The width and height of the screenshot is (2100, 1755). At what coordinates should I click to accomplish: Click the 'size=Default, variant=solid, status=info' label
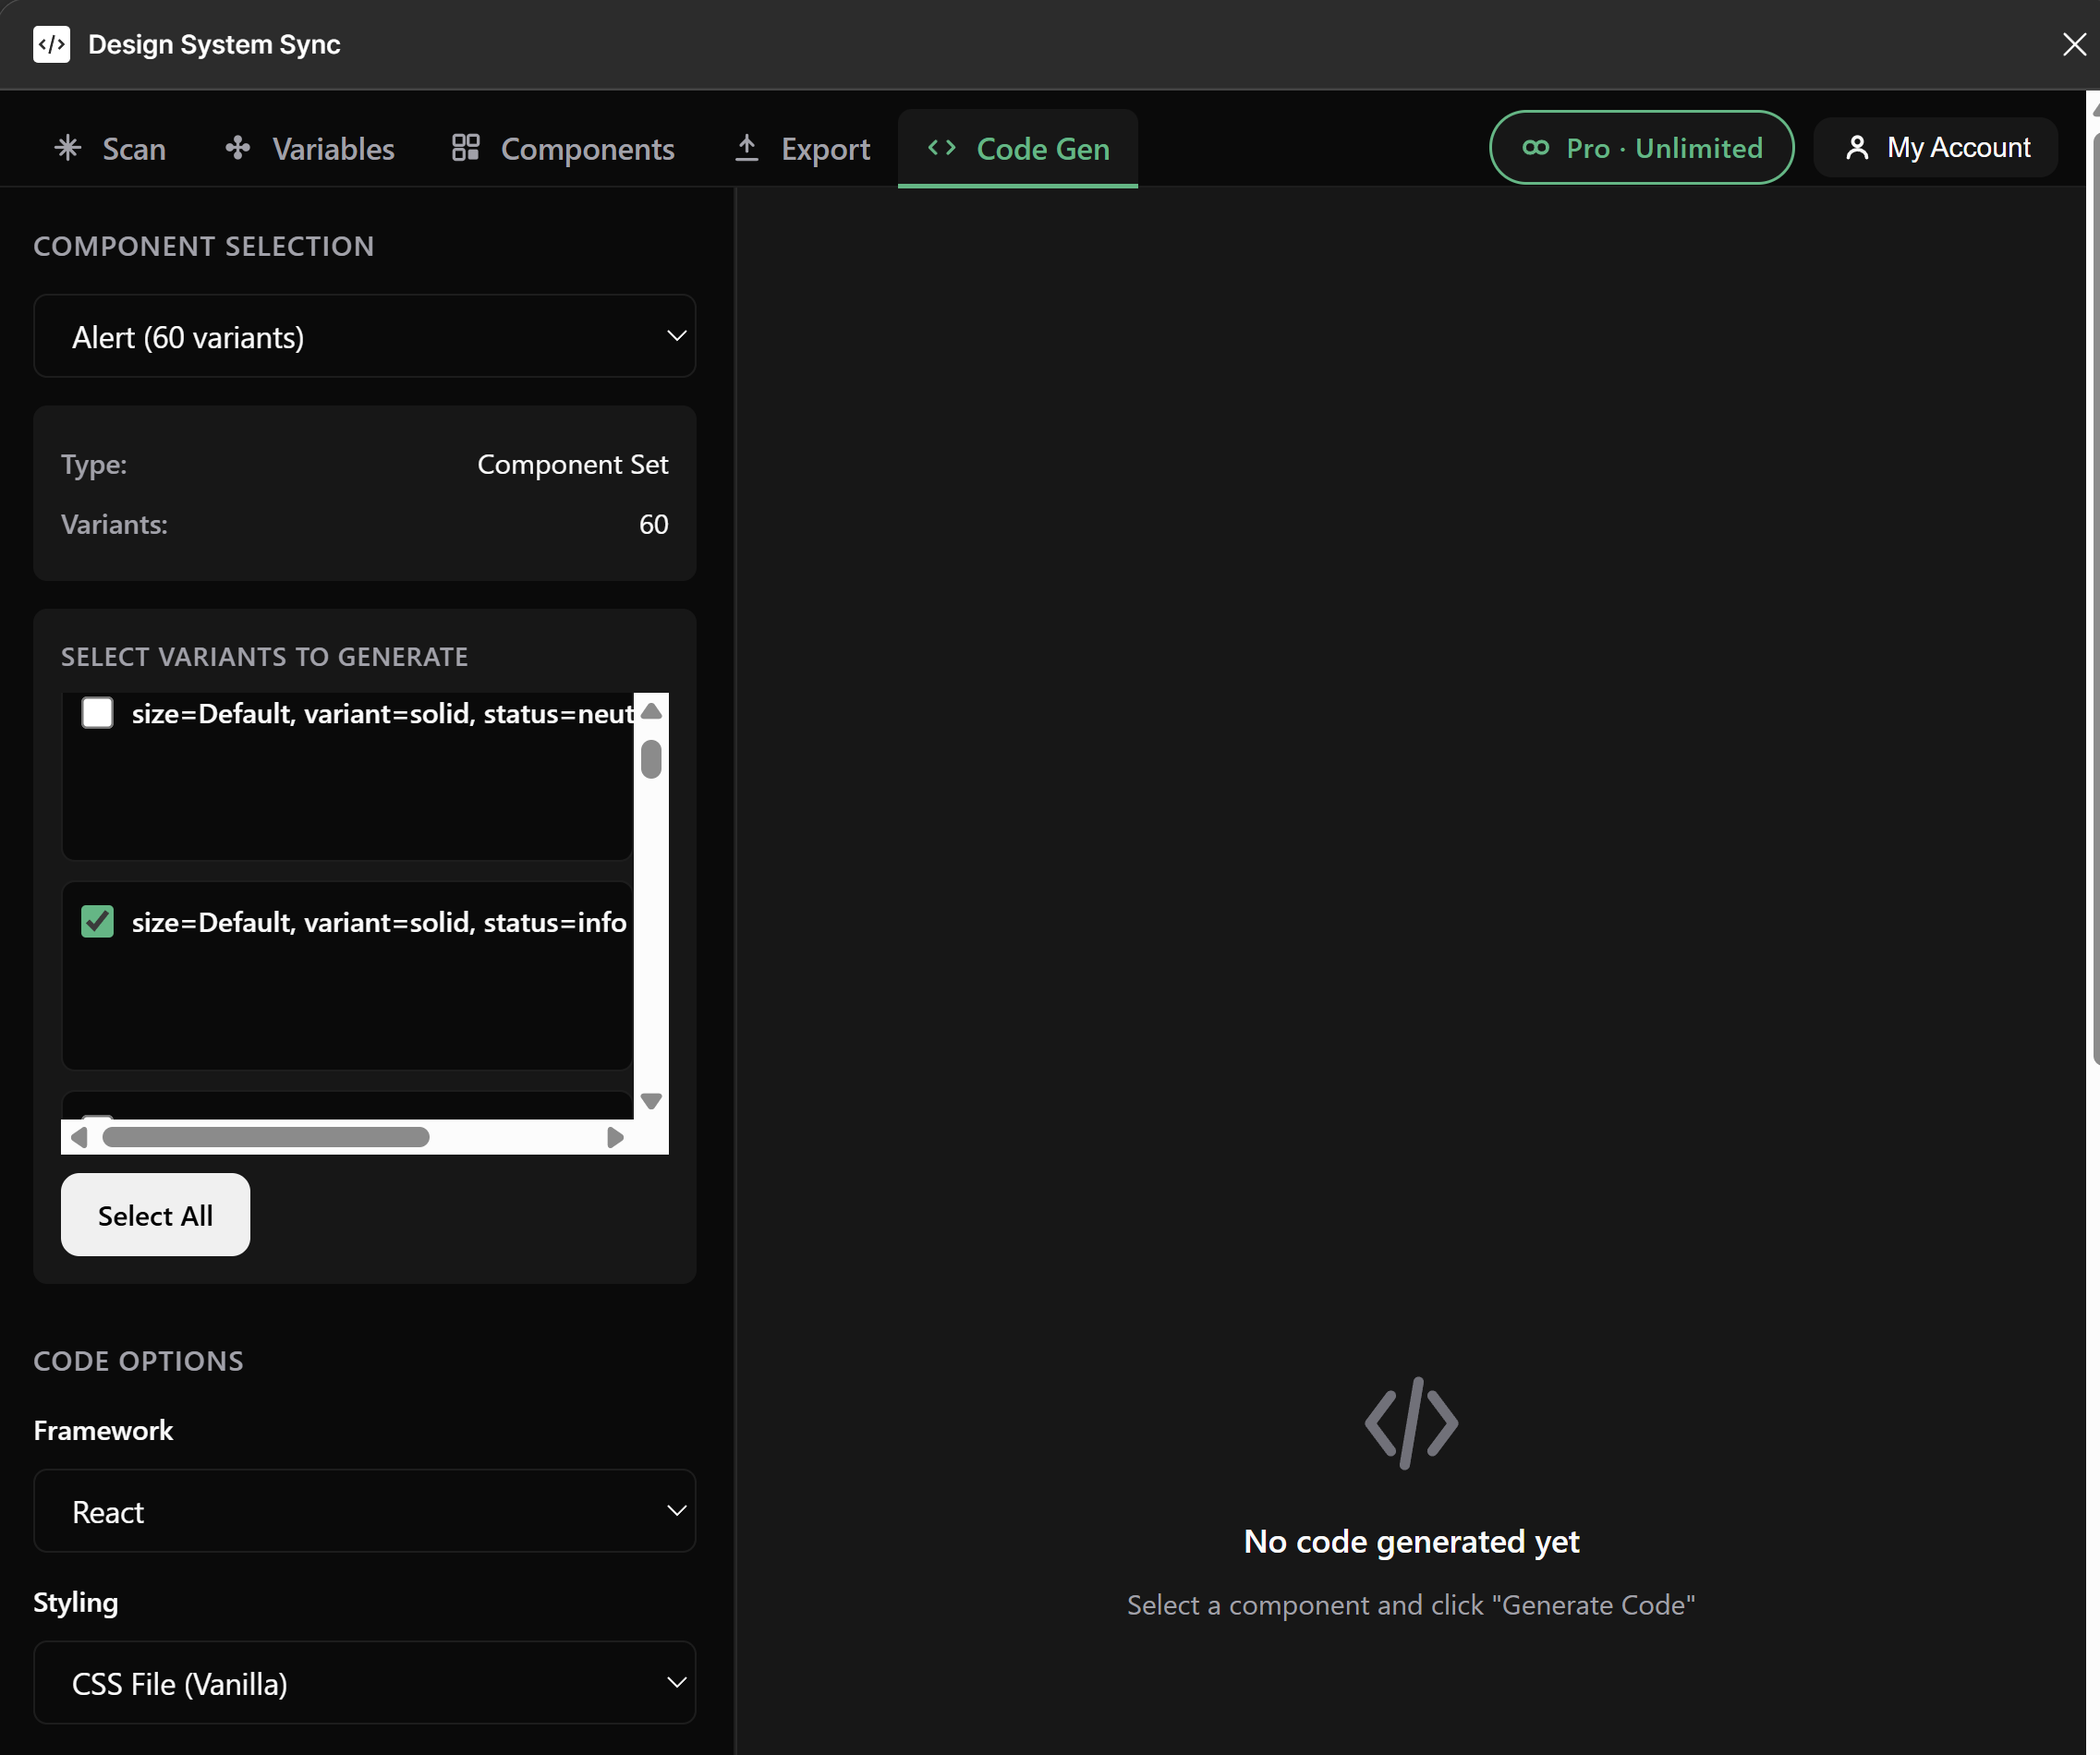coord(379,922)
